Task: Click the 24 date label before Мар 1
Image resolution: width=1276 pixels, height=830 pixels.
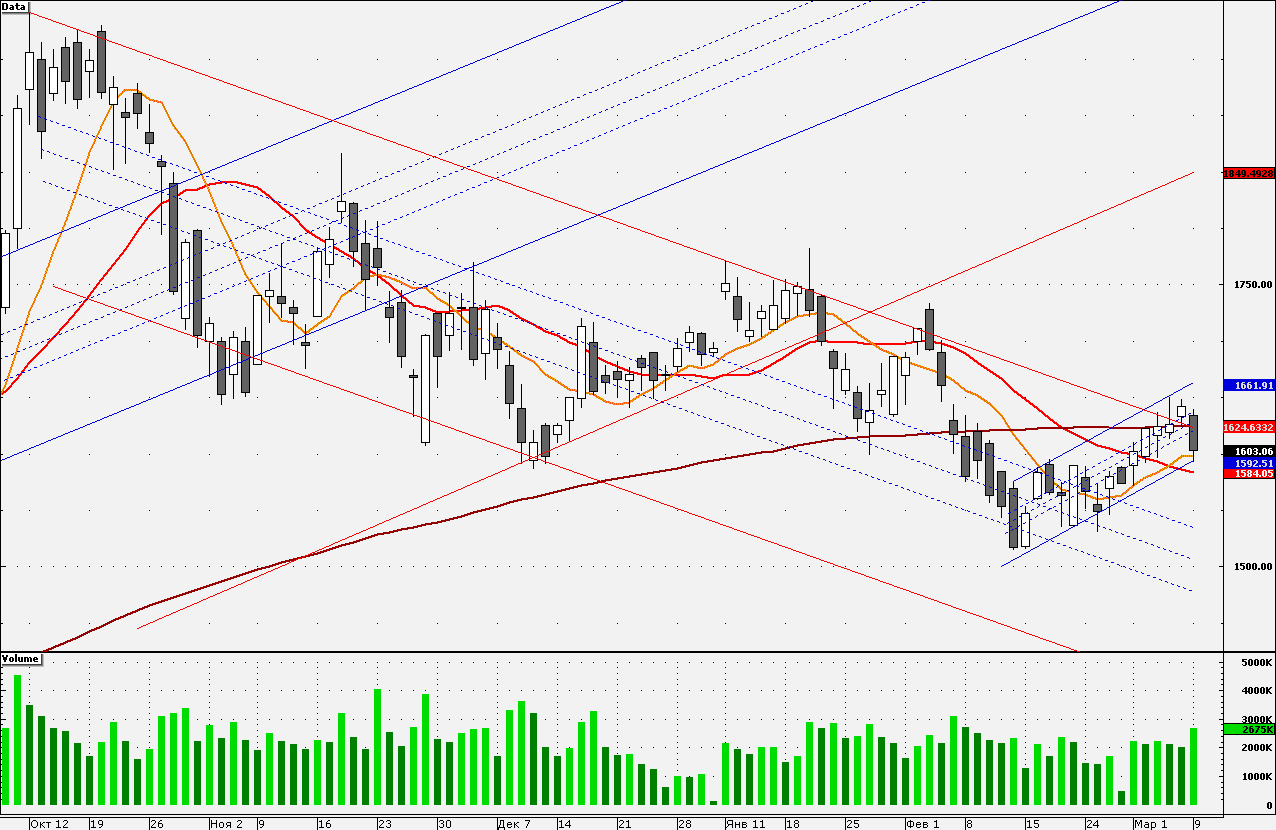Action: click(1091, 824)
